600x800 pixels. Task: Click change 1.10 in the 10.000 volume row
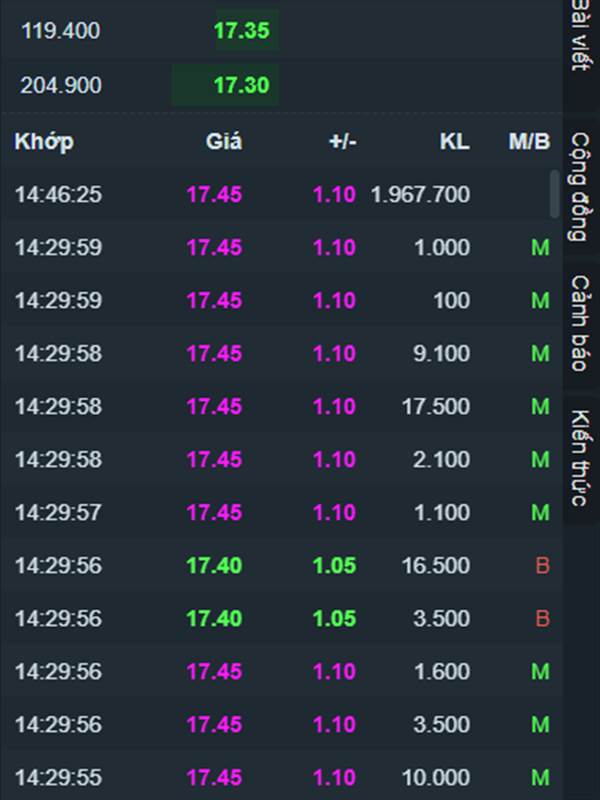(x=334, y=778)
